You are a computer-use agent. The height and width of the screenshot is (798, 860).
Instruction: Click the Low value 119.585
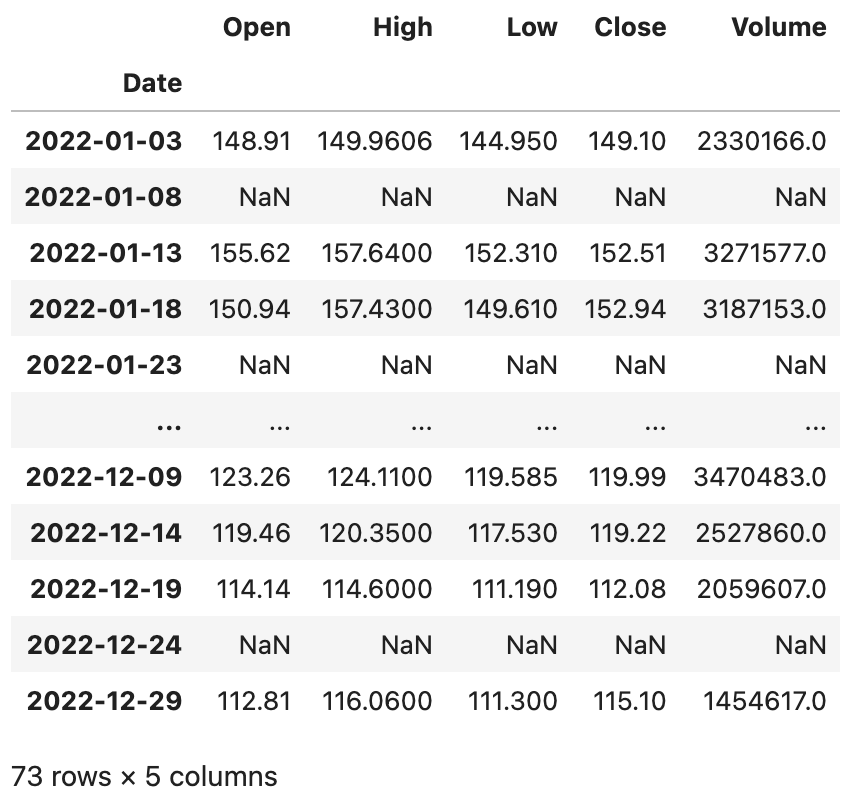(511, 477)
